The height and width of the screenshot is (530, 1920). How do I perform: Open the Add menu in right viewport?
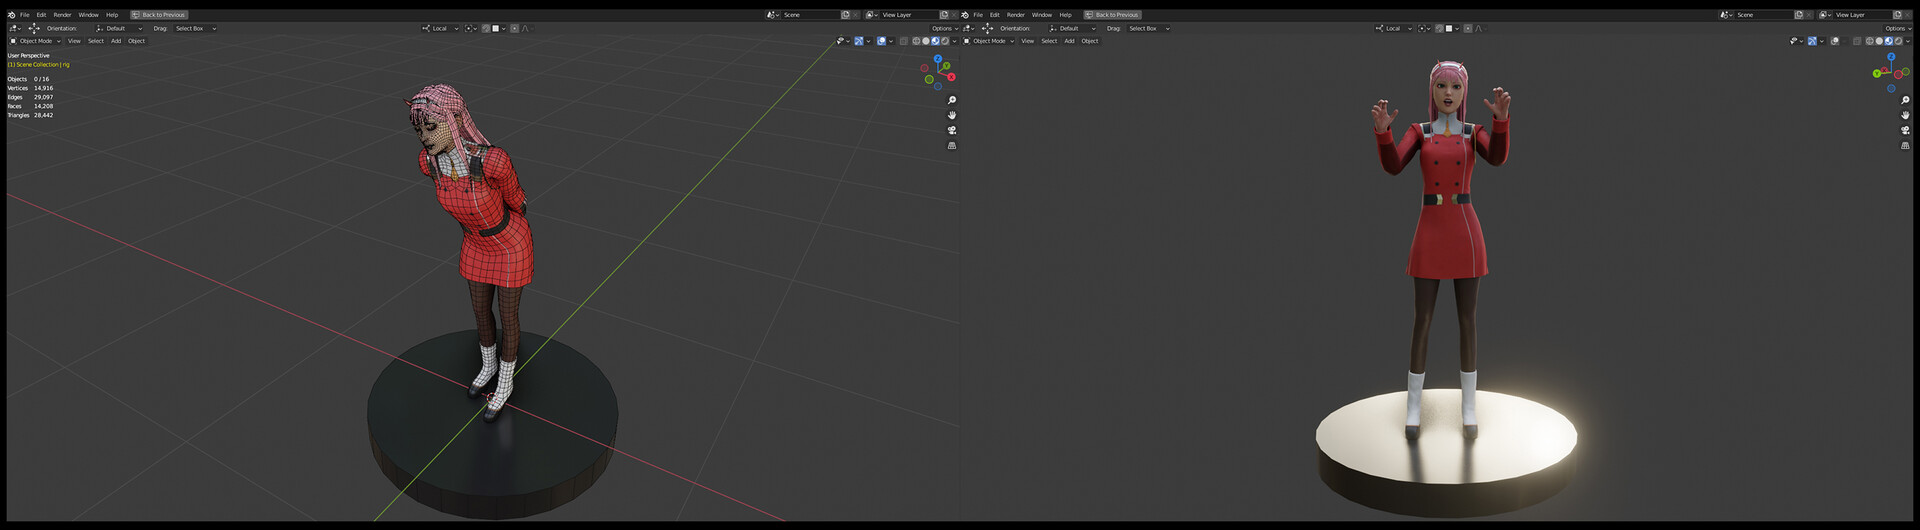pos(1069,41)
